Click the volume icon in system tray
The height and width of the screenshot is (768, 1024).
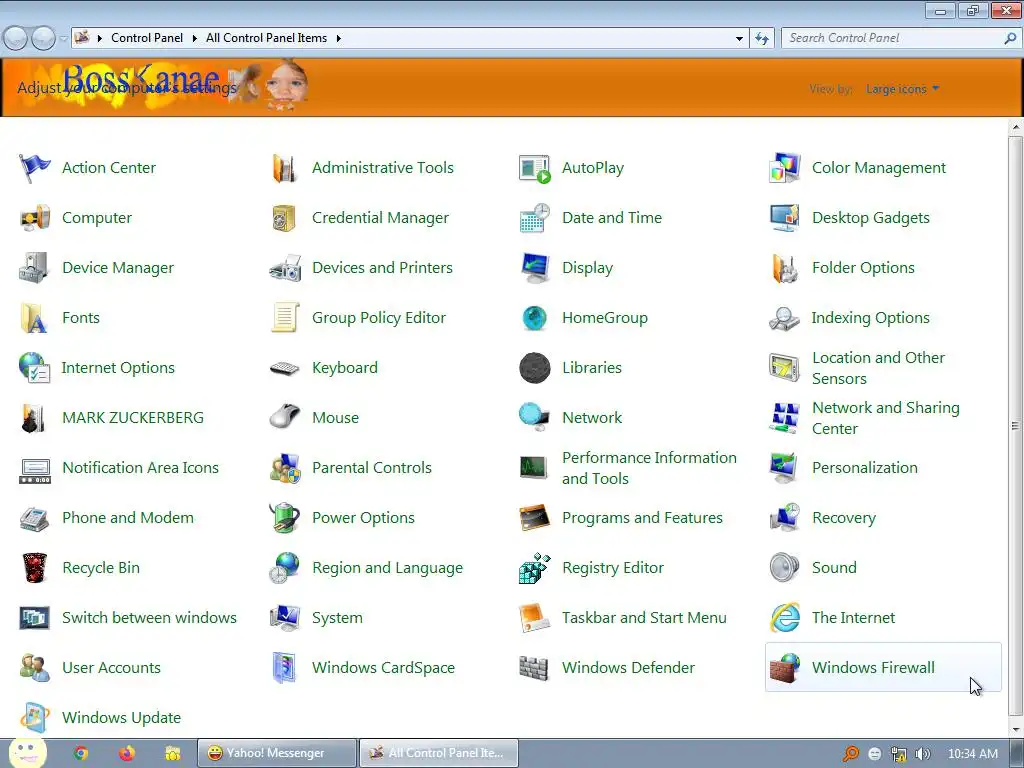[x=922, y=754]
